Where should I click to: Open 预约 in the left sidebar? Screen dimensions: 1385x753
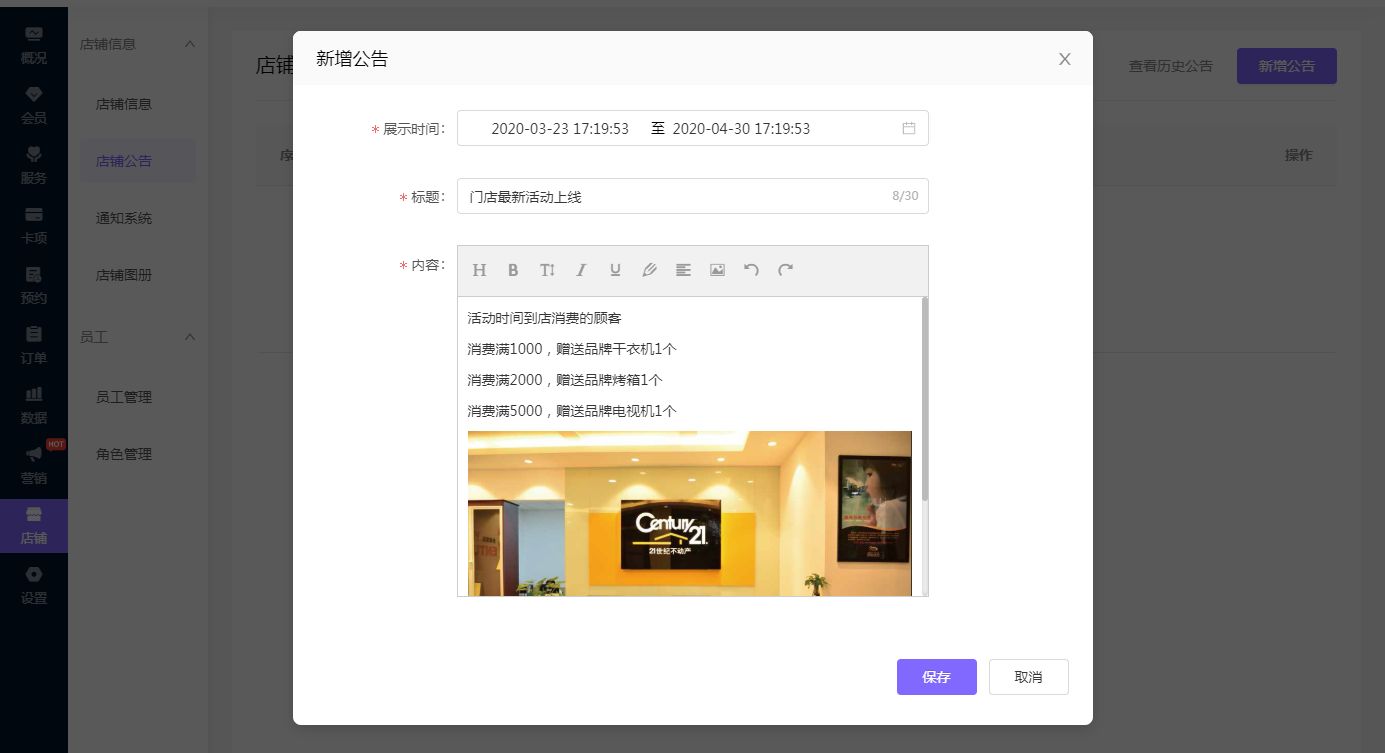pos(34,285)
